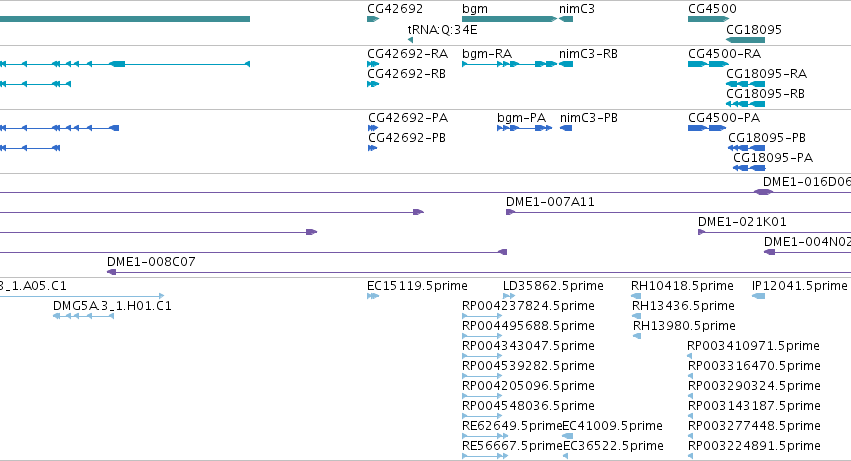Select RH13436.5prime EST

[x=637, y=316]
